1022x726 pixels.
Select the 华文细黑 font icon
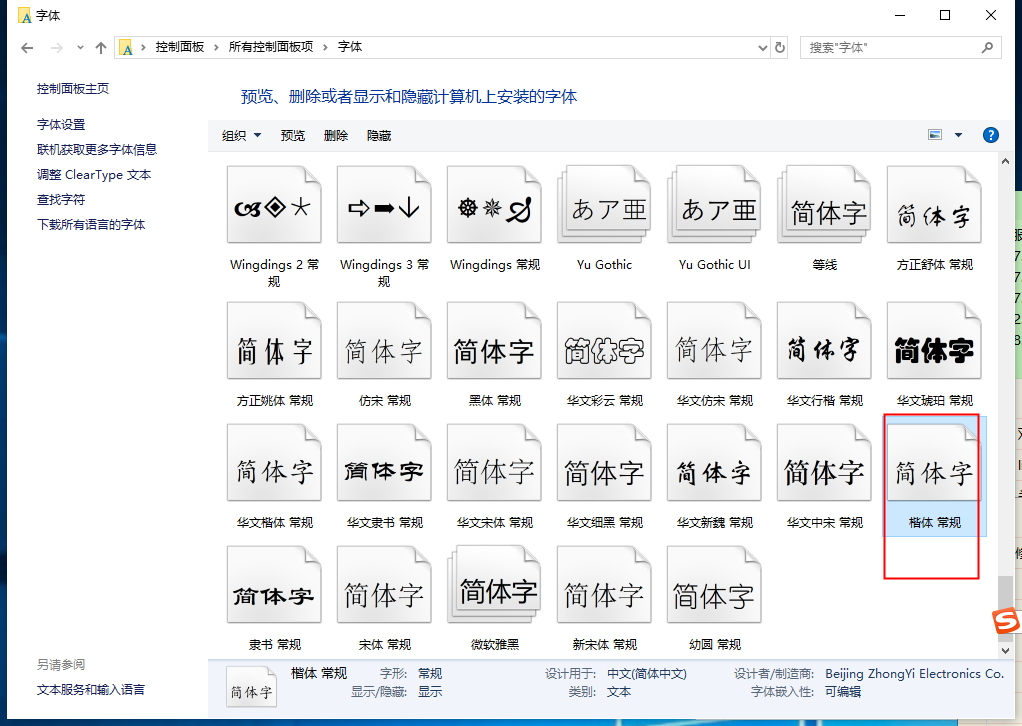pyautogui.click(x=604, y=463)
